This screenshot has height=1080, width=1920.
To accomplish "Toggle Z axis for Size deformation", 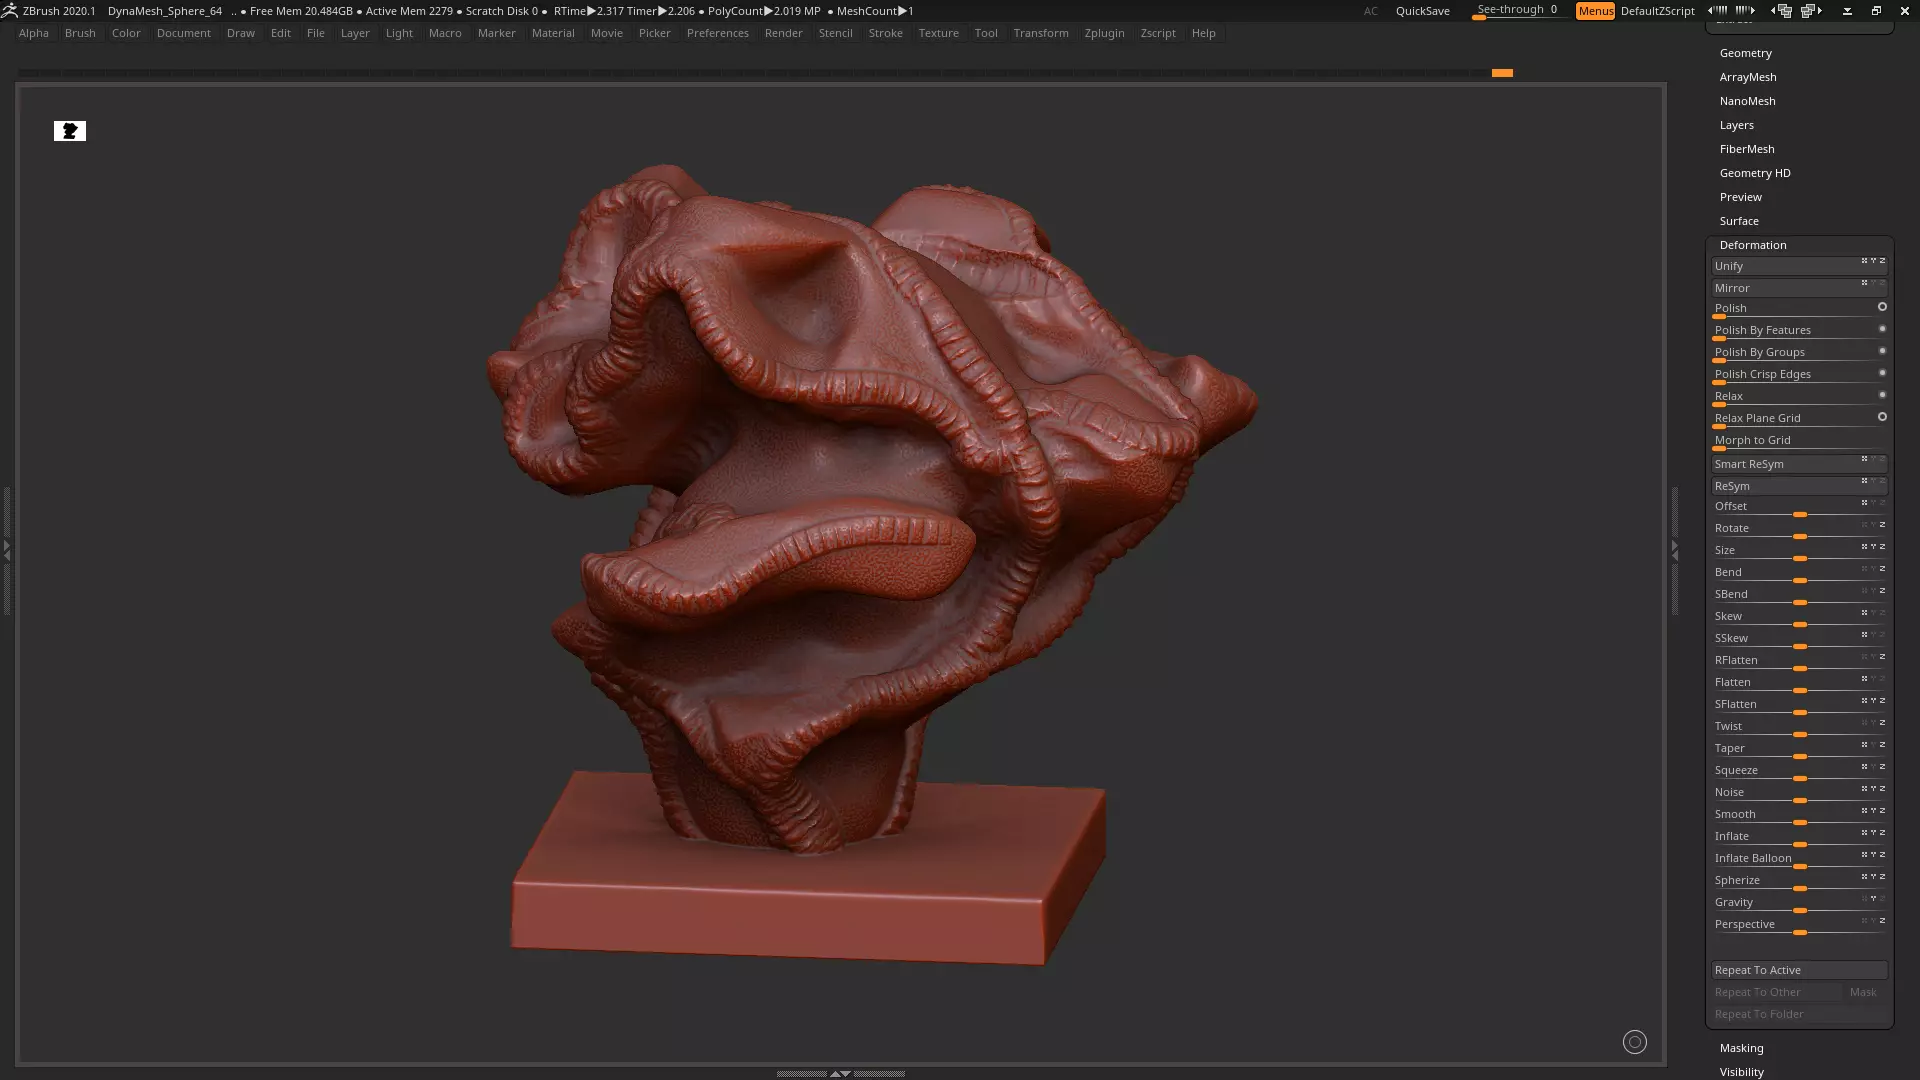I will point(1882,547).
